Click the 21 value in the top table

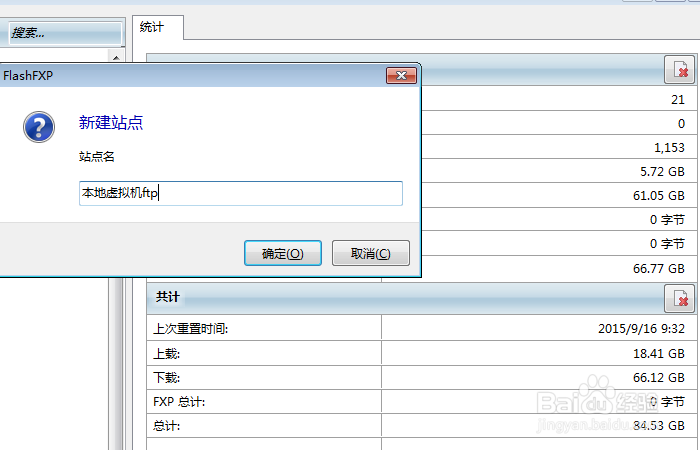(678, 100)
